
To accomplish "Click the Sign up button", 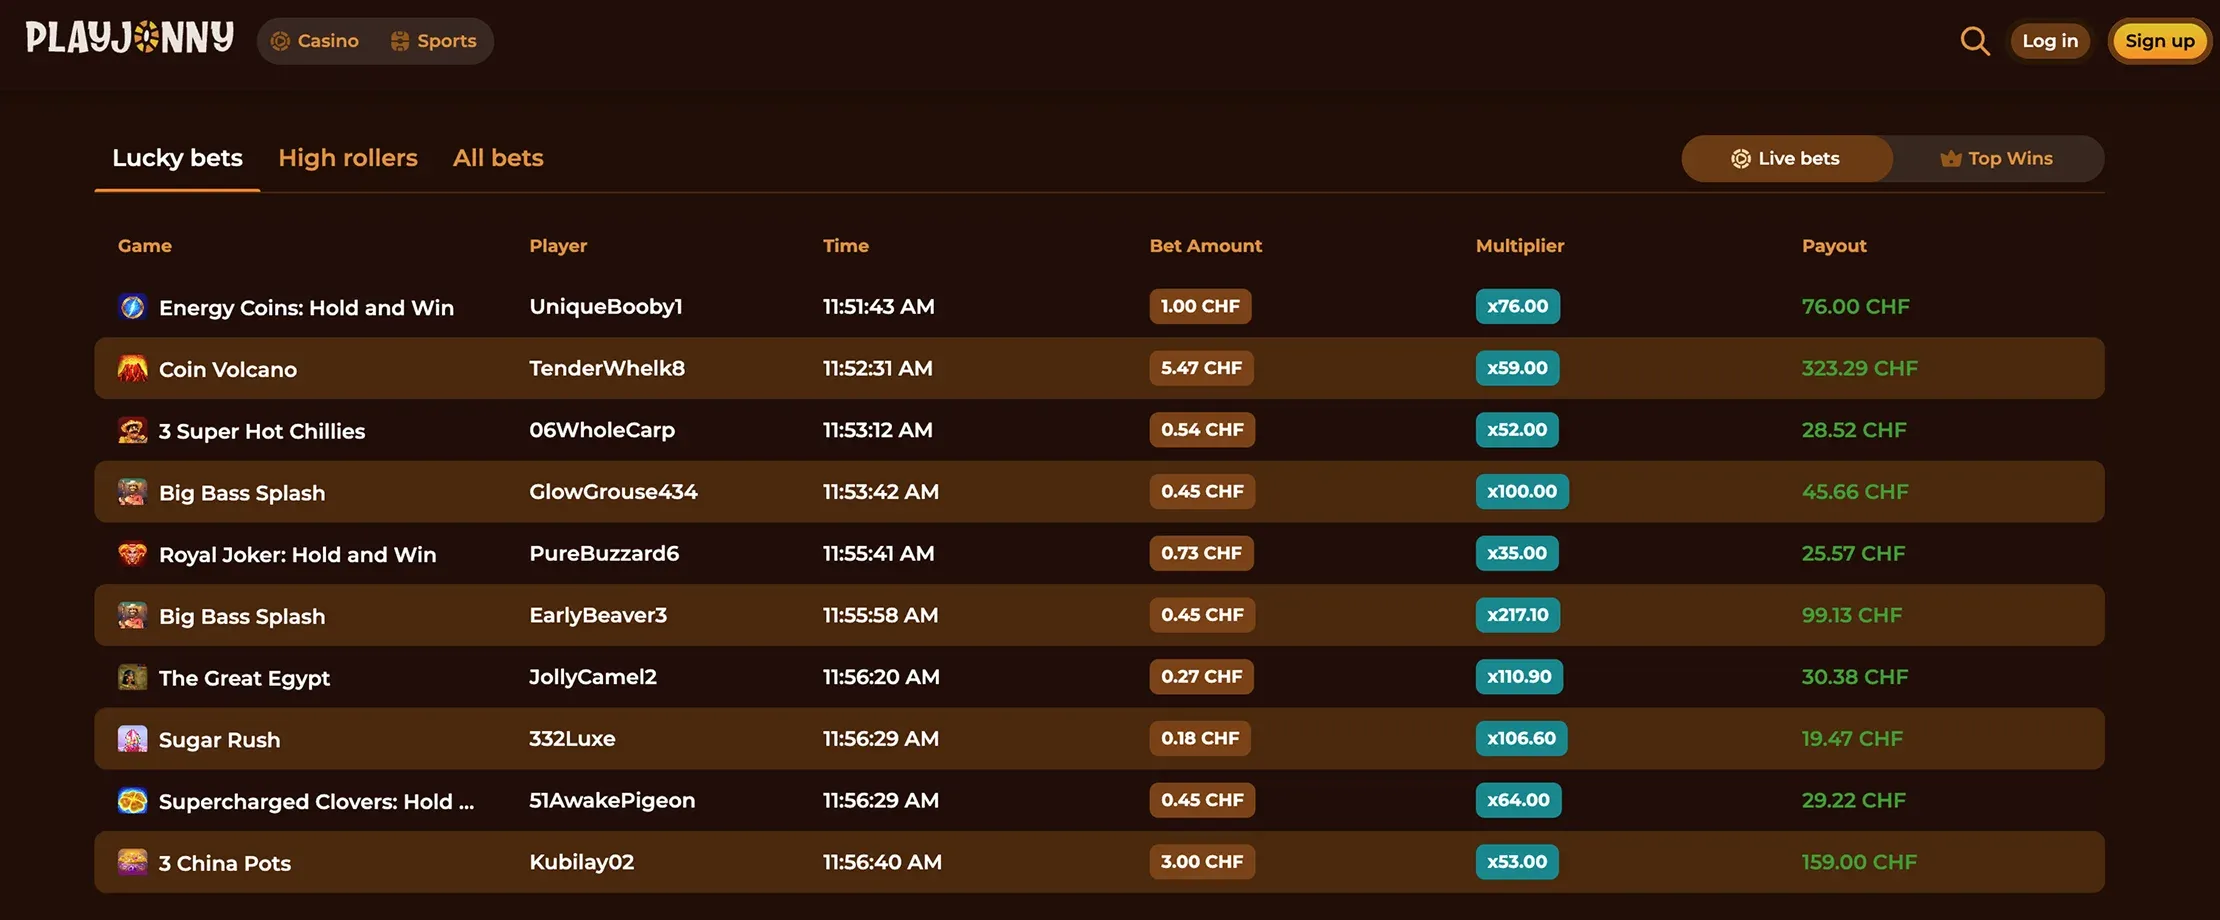I will [2158, 41].
